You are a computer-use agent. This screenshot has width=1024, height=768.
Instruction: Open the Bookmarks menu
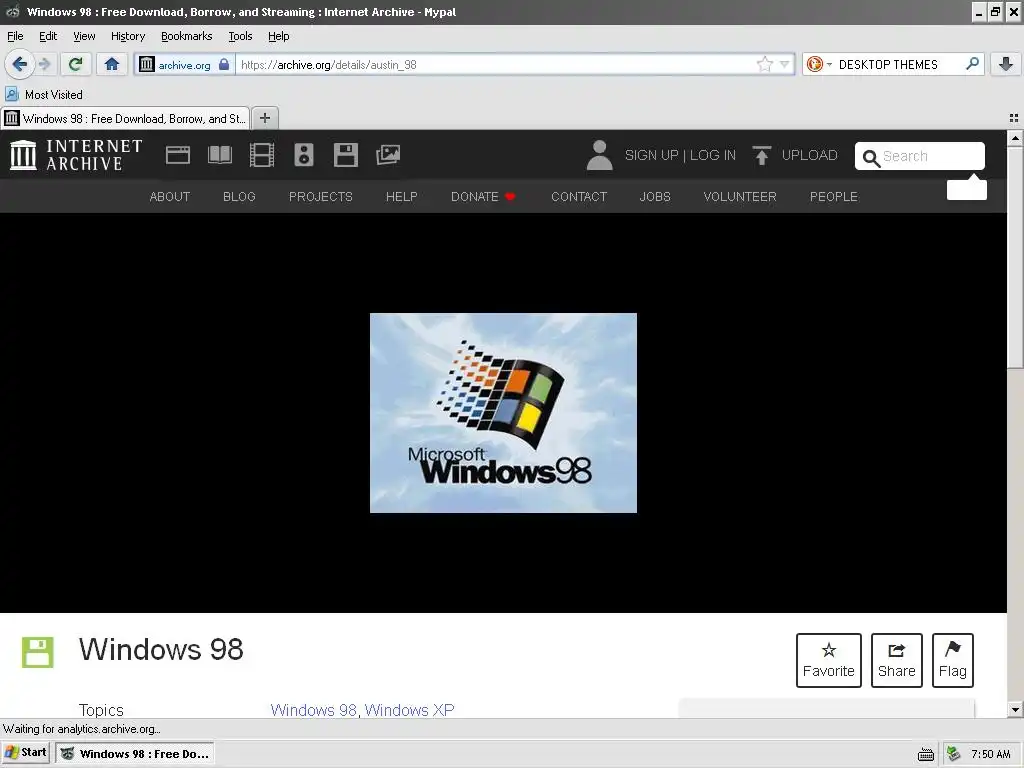187,36
